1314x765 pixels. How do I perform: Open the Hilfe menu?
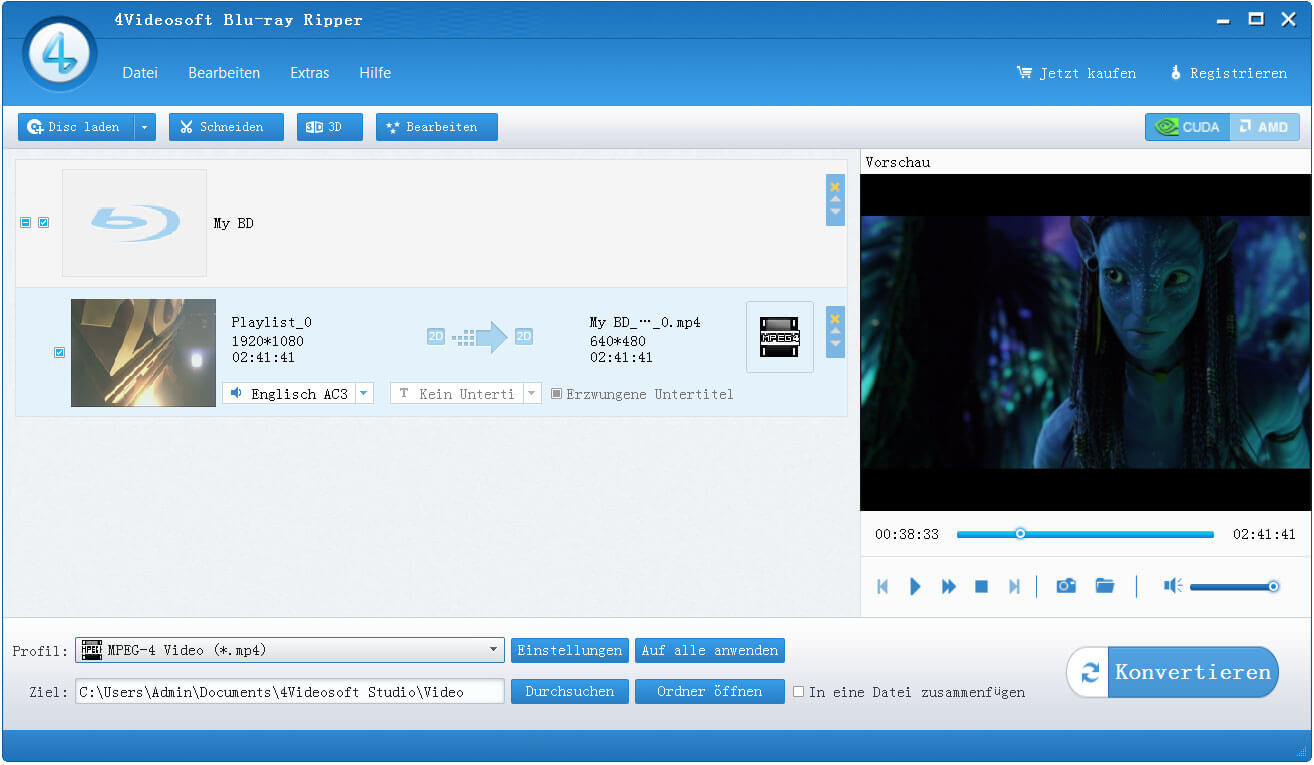tap(375, 73)
